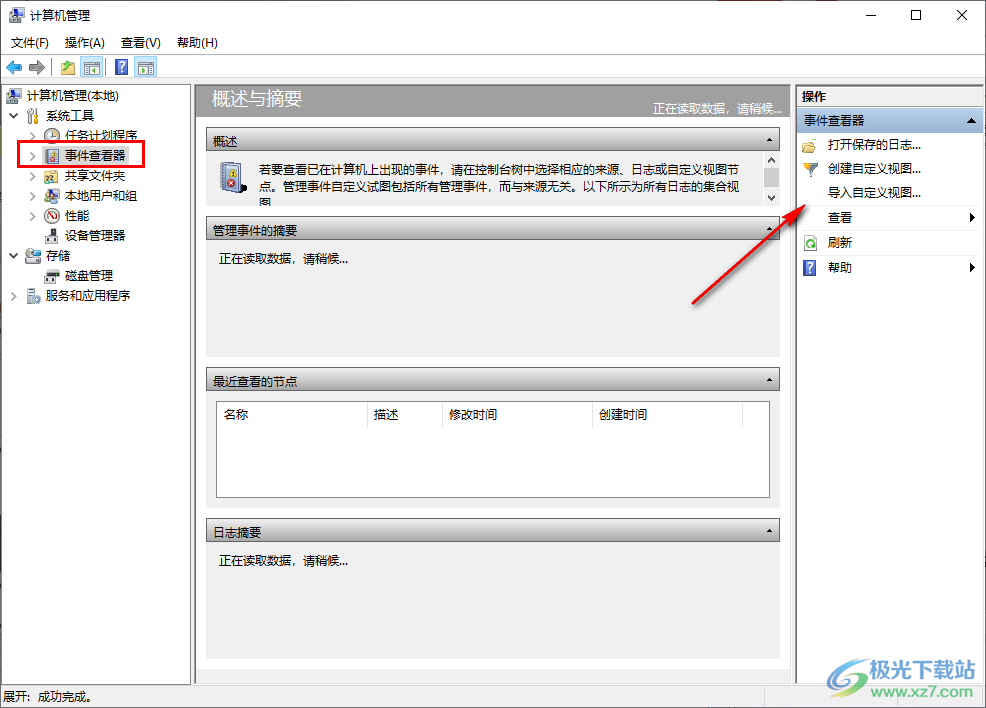Image resolution: width=986 pixels, height=708 pixels.
Task: Select 磁盘管理 in the tree
Action: click(89, 276)
